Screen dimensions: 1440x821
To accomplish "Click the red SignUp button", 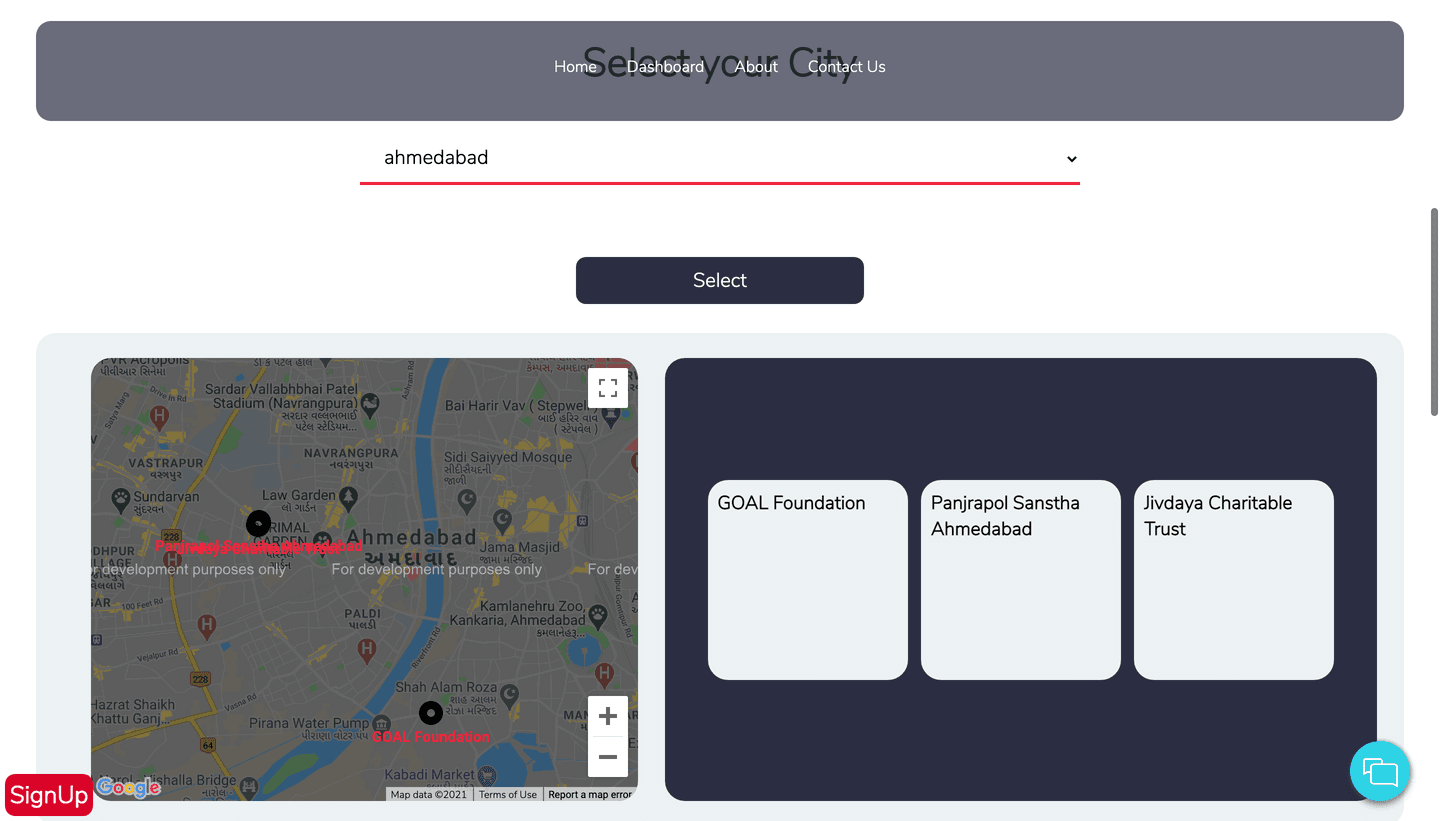I will coord(49,795).
